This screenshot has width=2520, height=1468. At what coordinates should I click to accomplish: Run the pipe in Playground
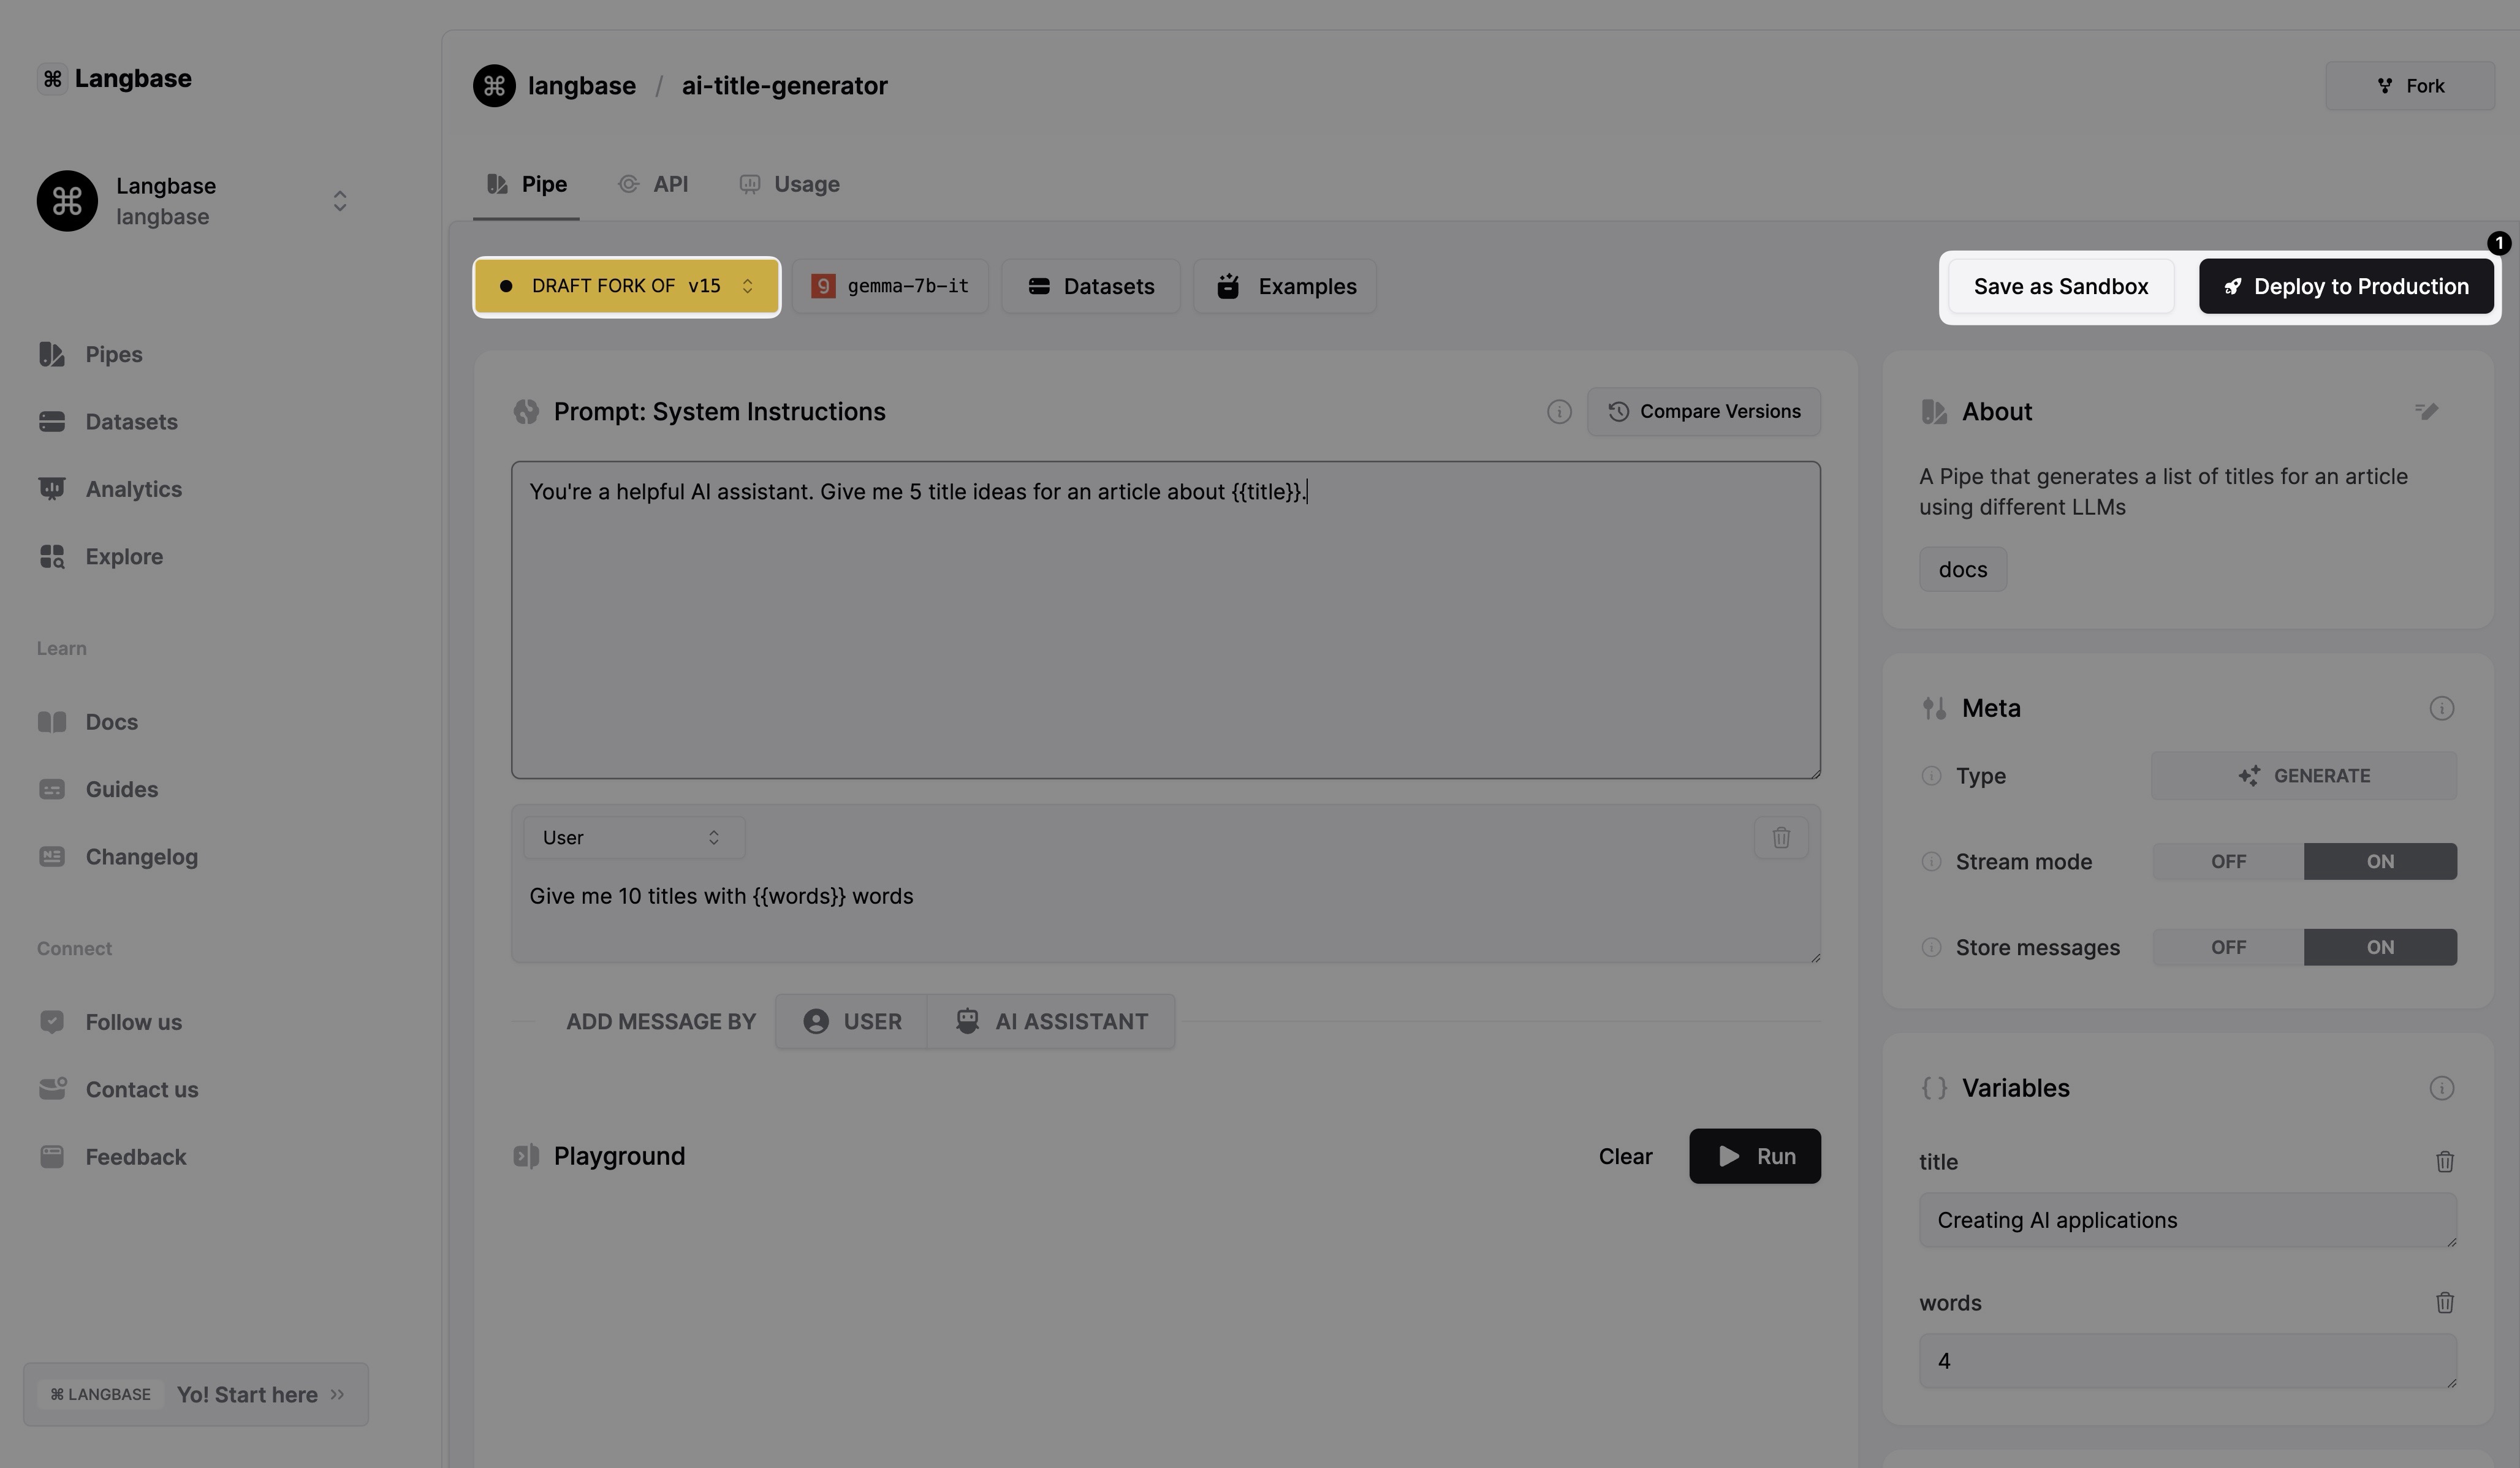[1754, 1156]
